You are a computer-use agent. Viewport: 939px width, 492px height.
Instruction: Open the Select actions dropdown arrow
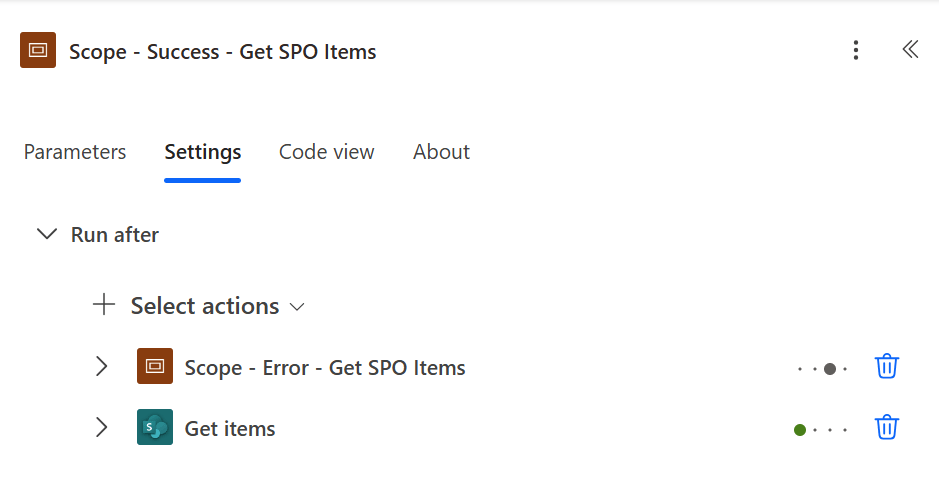click(x=297, y=307)
